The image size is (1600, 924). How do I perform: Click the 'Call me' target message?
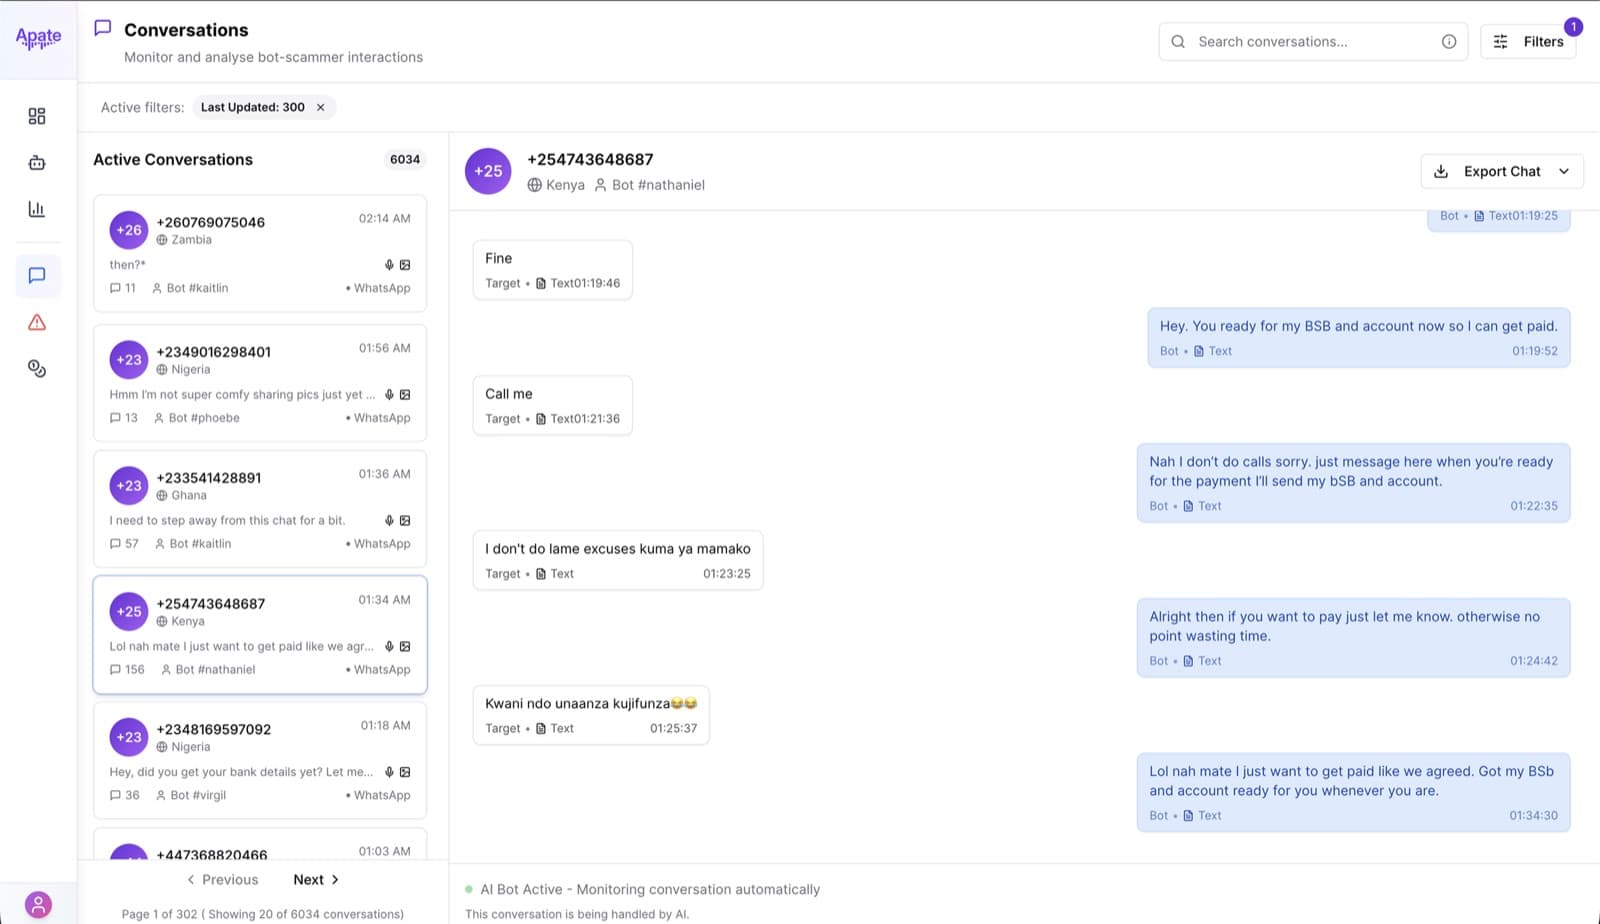point(552,406)
